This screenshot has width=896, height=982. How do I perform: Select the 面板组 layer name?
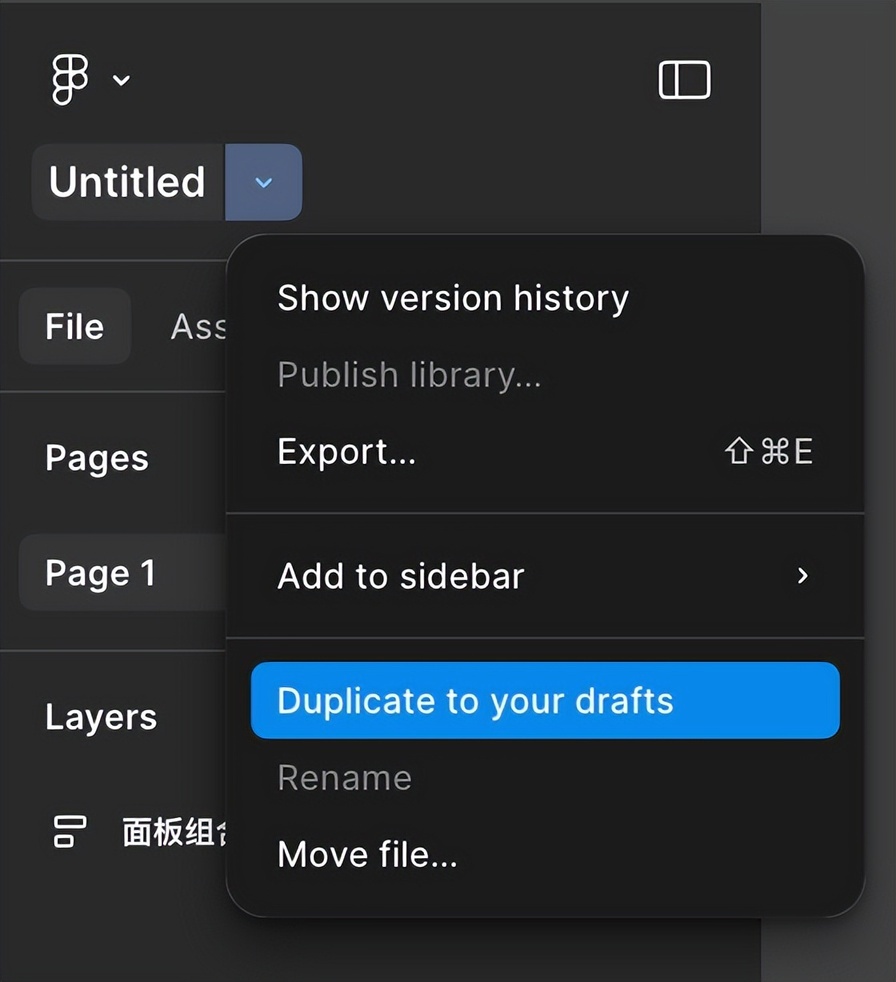tap(172, 832)
